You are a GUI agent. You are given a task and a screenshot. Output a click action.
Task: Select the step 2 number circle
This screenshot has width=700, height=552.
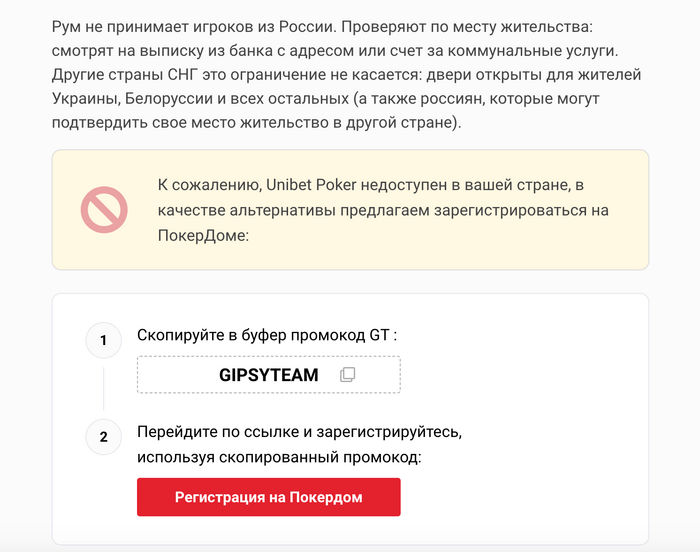[104, 437]
